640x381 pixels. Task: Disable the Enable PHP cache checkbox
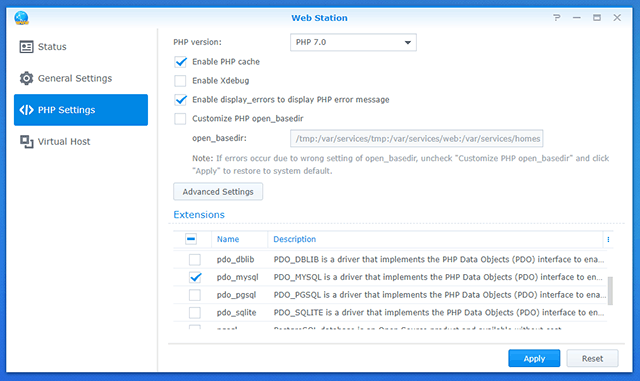pos(180,62)
